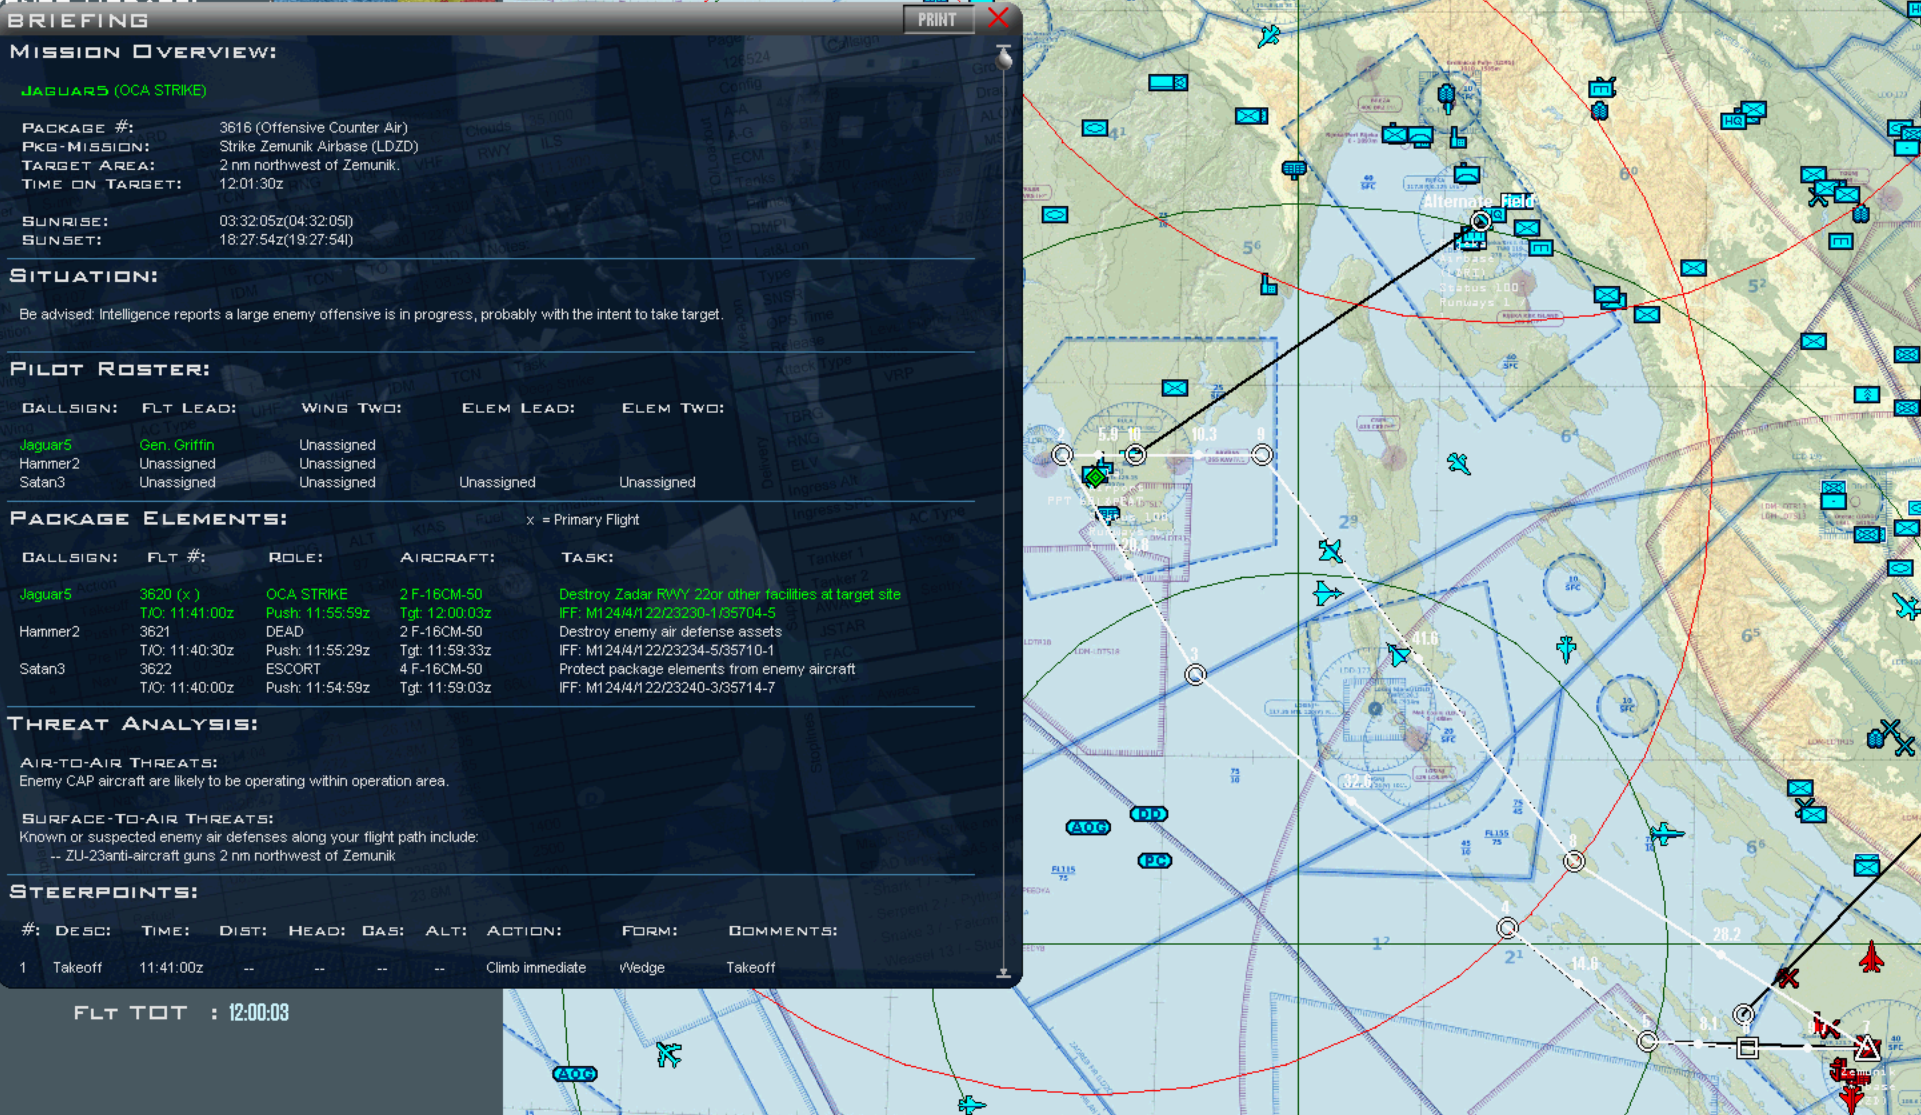Select cyan aircraft icon at the map top
This screenshot has width=1921, height=1115.
[x=1269, y=37]
